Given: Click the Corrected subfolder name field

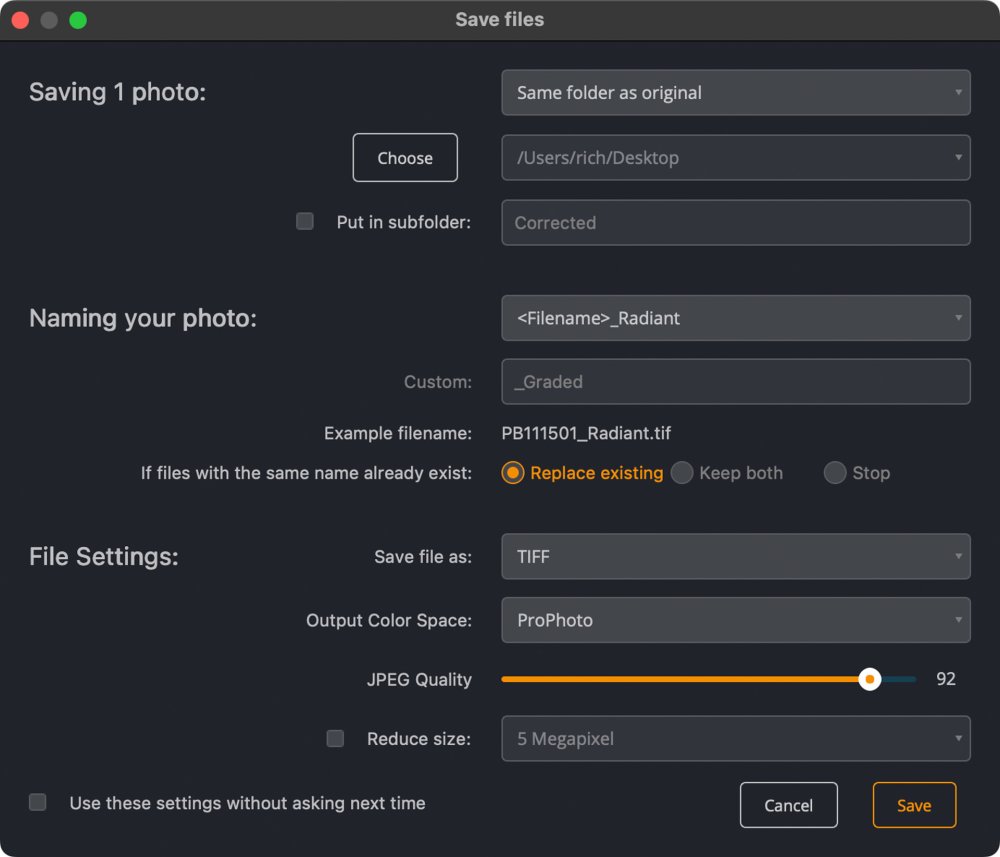Looking at the screenshot, I should pyautogui.click(x=735, y=223).
